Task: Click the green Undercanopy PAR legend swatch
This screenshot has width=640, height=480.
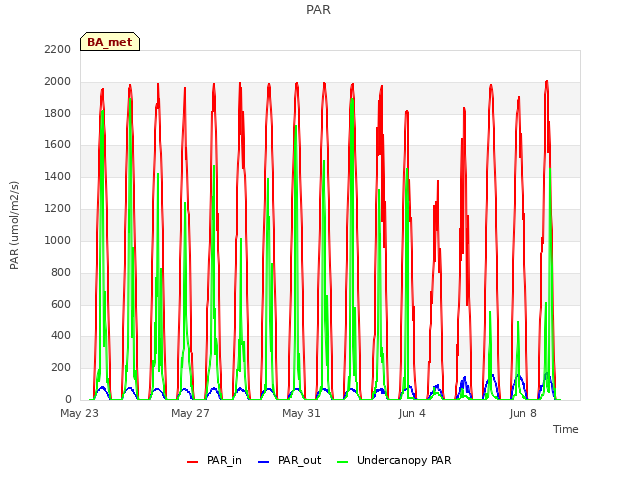Action: point(343,462)
